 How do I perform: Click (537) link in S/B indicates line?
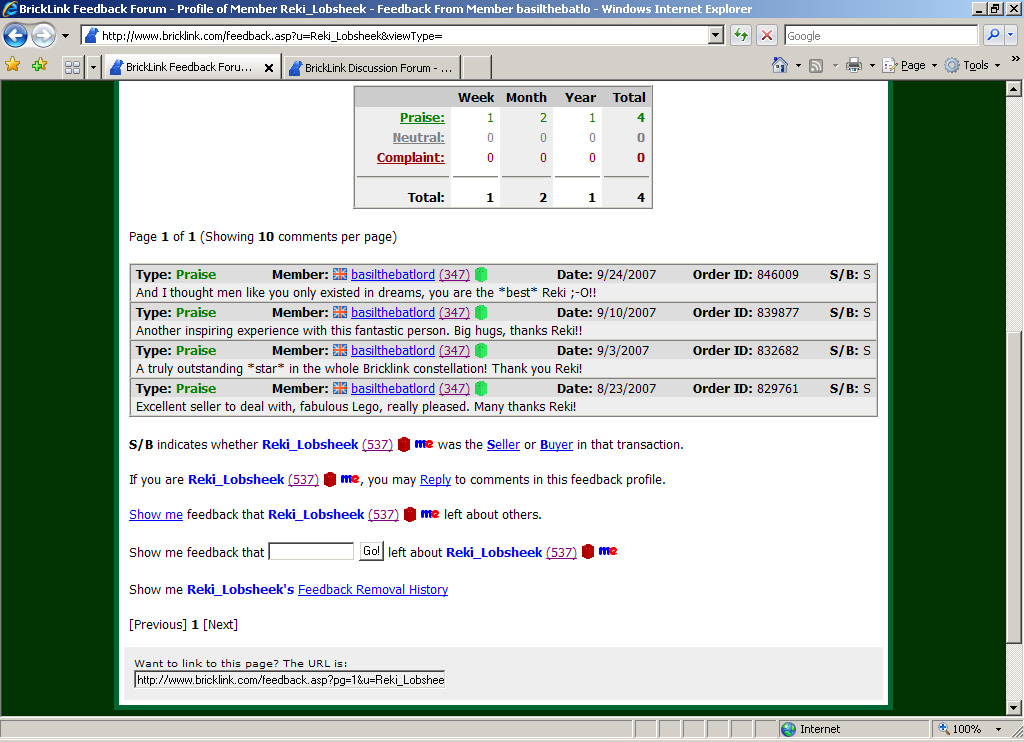377,445
